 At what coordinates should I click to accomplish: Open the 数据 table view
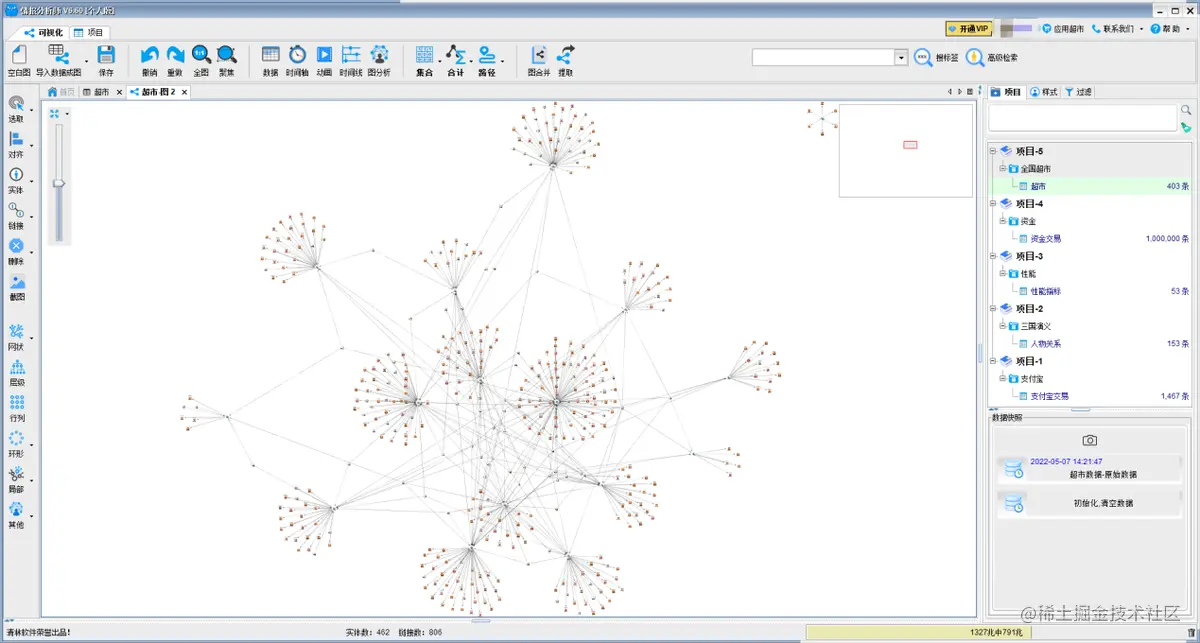coord(270,60)
